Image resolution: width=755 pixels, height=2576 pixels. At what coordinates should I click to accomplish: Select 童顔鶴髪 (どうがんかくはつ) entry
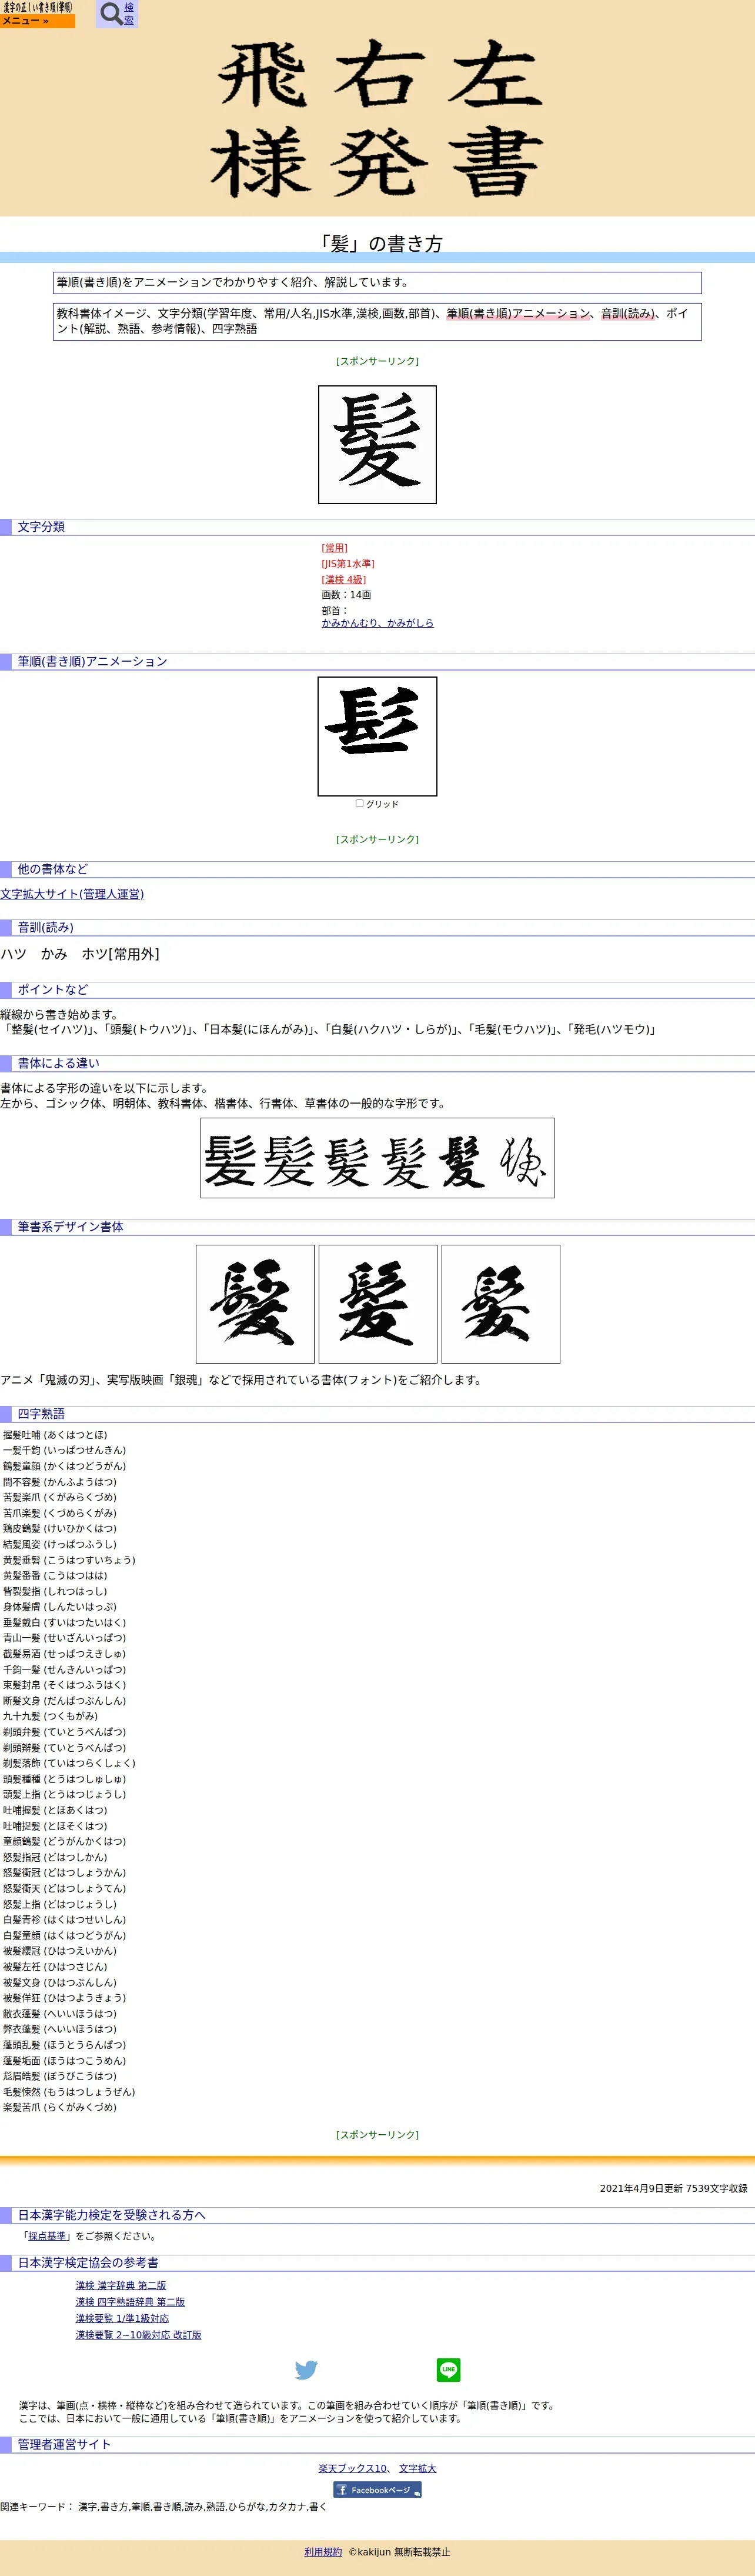[64, 1841]
